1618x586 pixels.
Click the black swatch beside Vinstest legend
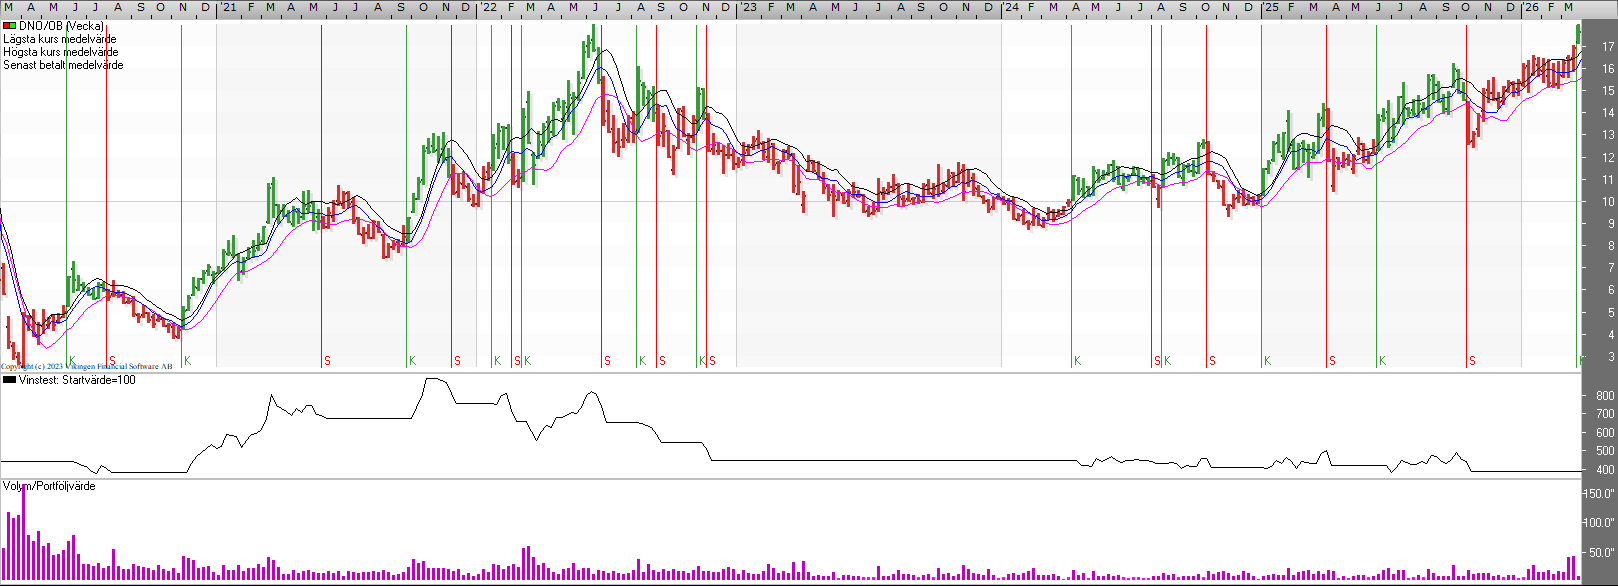pos(9,380)
